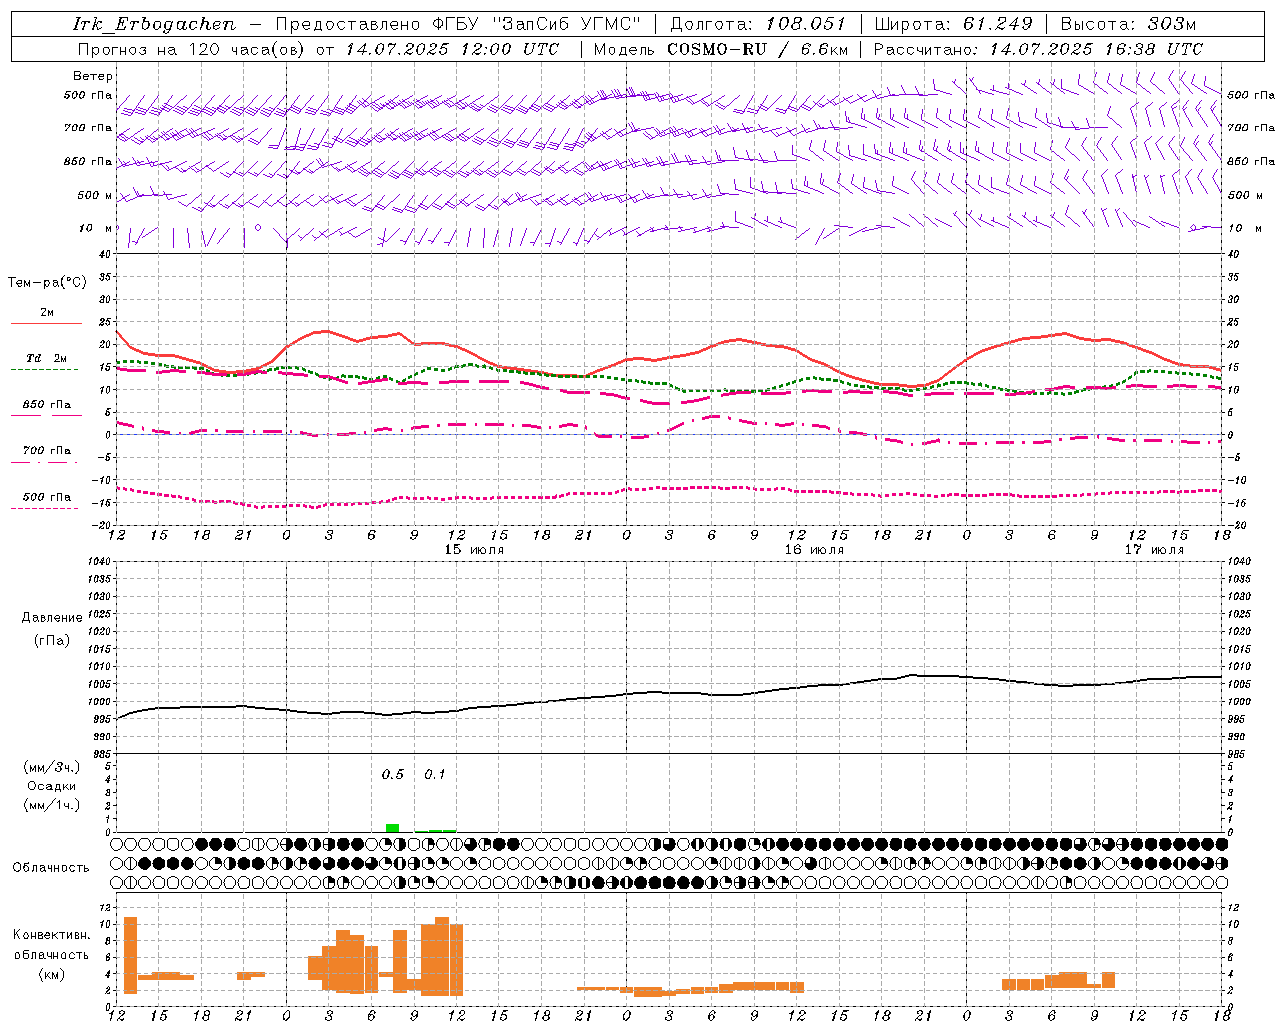Viewport: 1280px width, 1024px height.
Task: Click 'Рассчитано: 14.07.2025 16:38 UTC' text
Action: tap(1038, 49)
